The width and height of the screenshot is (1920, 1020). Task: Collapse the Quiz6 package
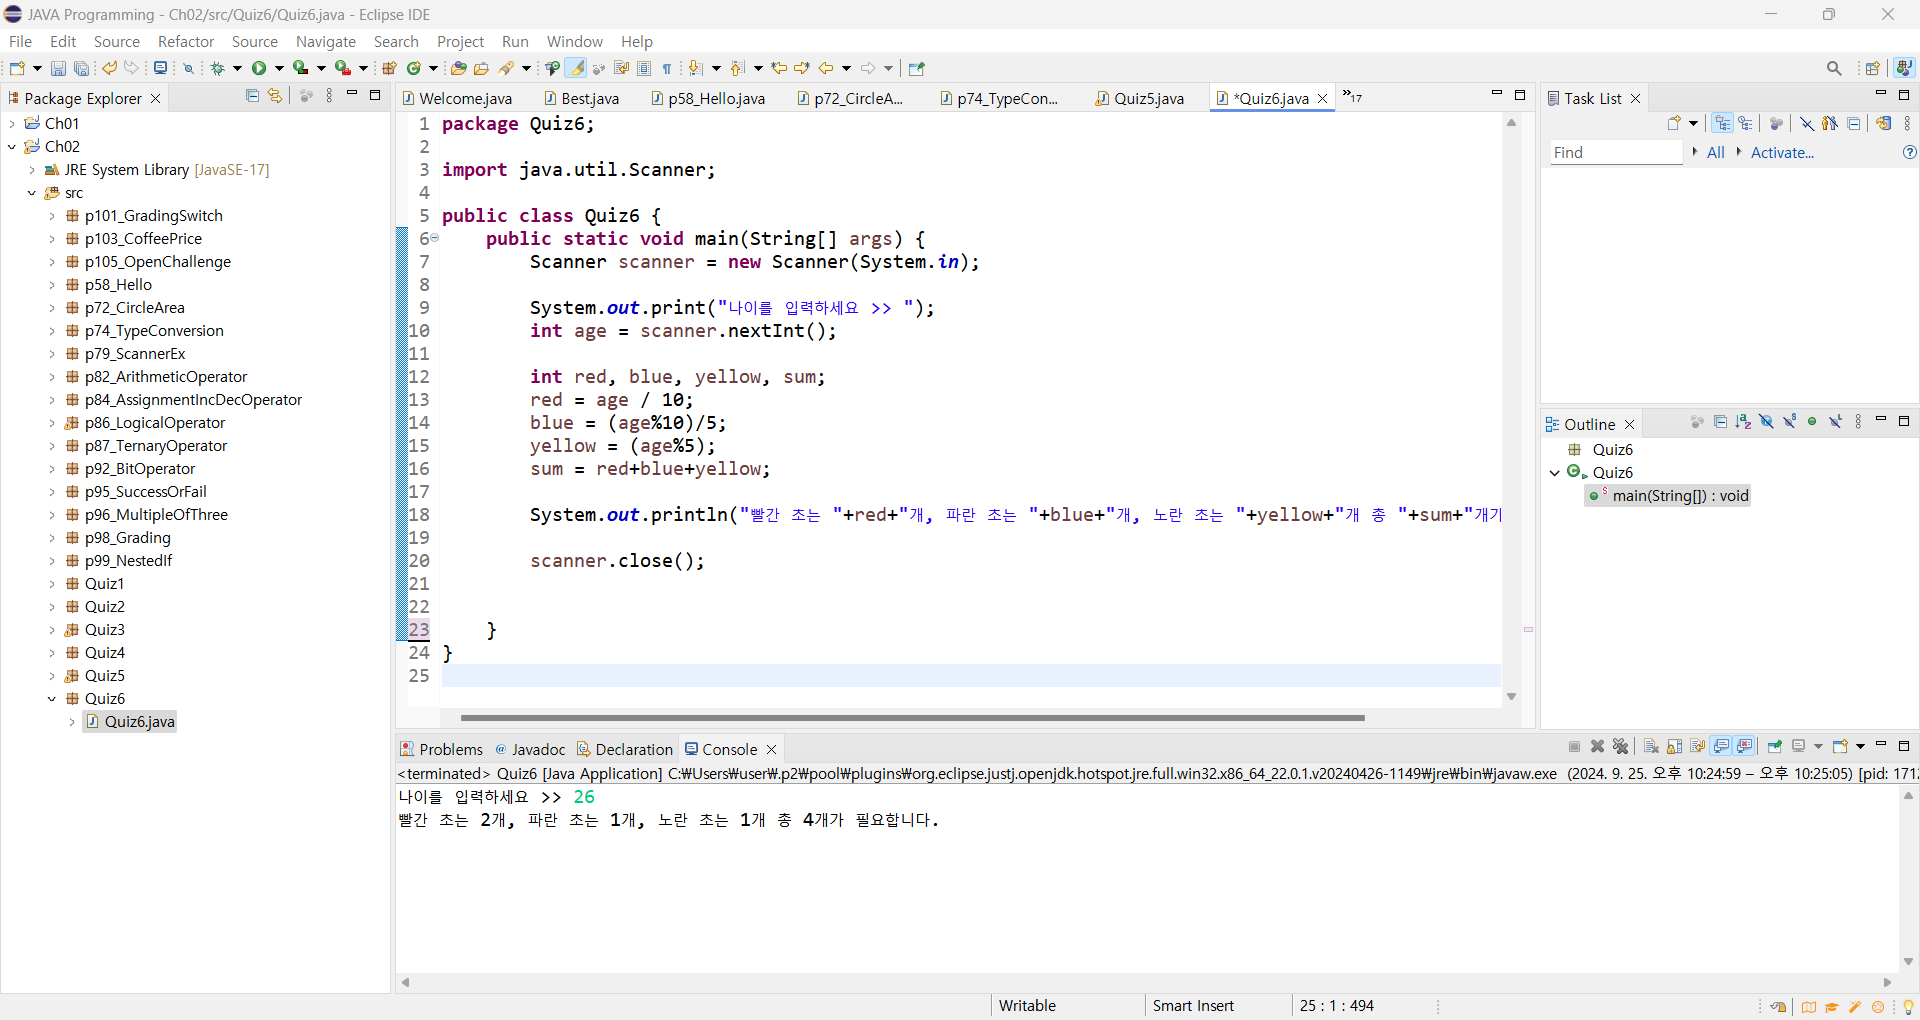pyautogui.click(x=52, y=699)
